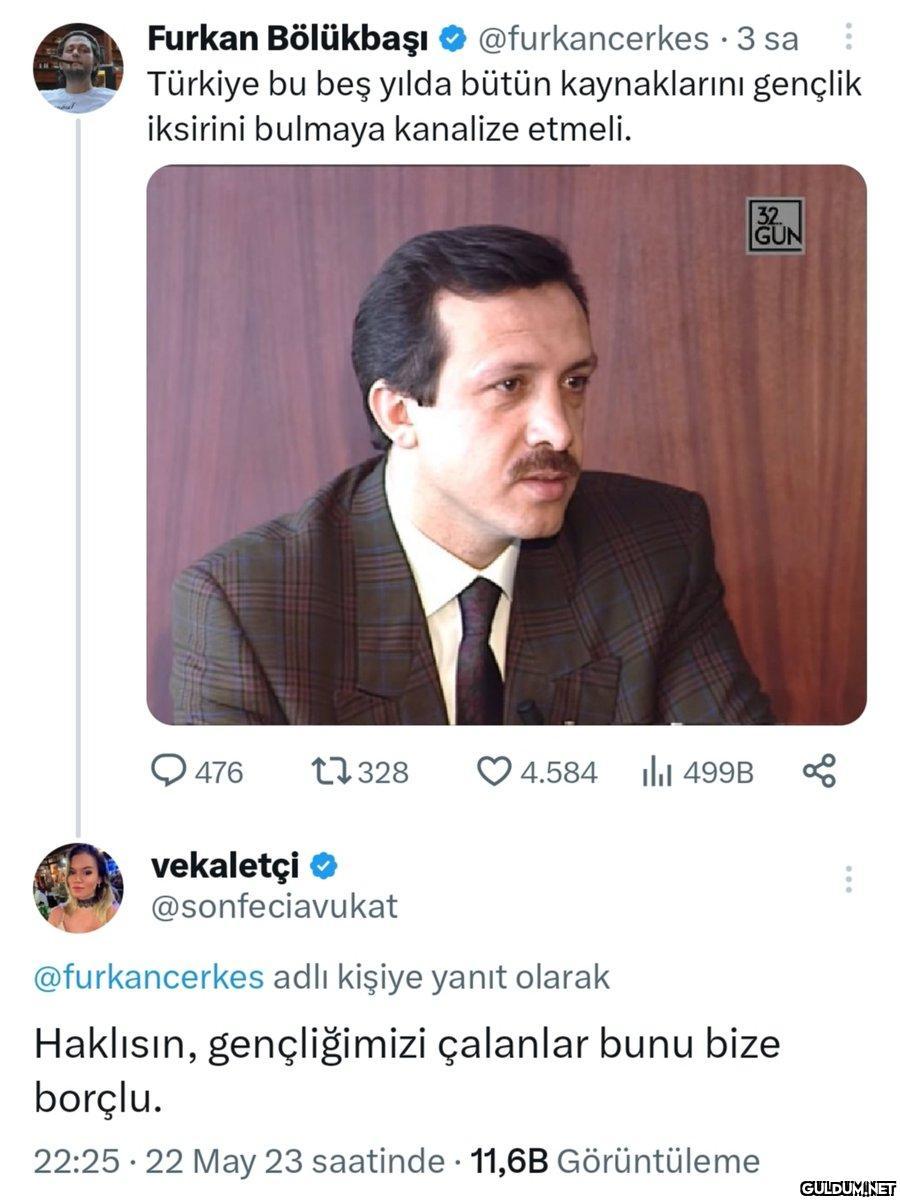Click the @furkancerkes mention in the reply line

pos(150,977)
